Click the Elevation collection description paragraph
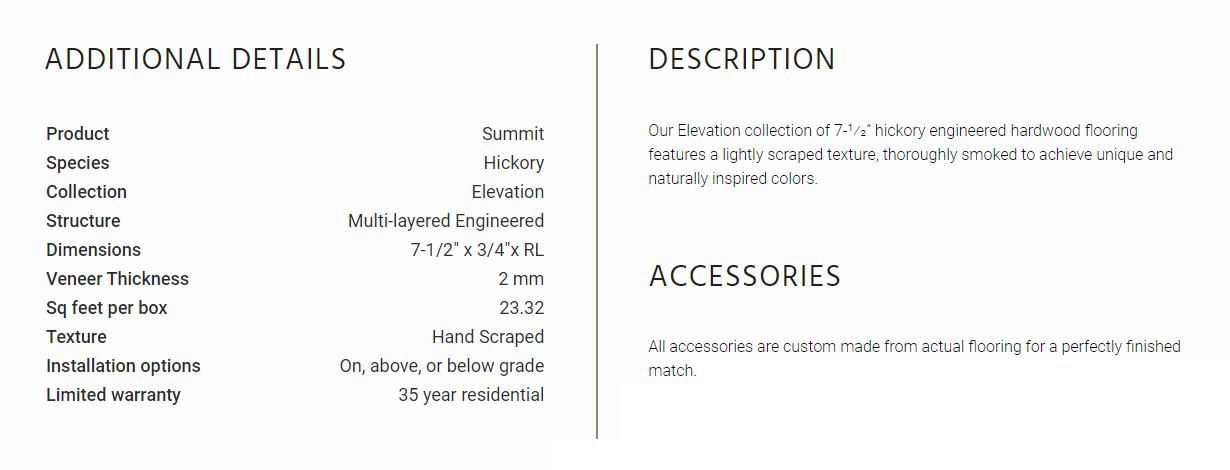Viewport: 1230px width, 470px height. tap(911, 155)
